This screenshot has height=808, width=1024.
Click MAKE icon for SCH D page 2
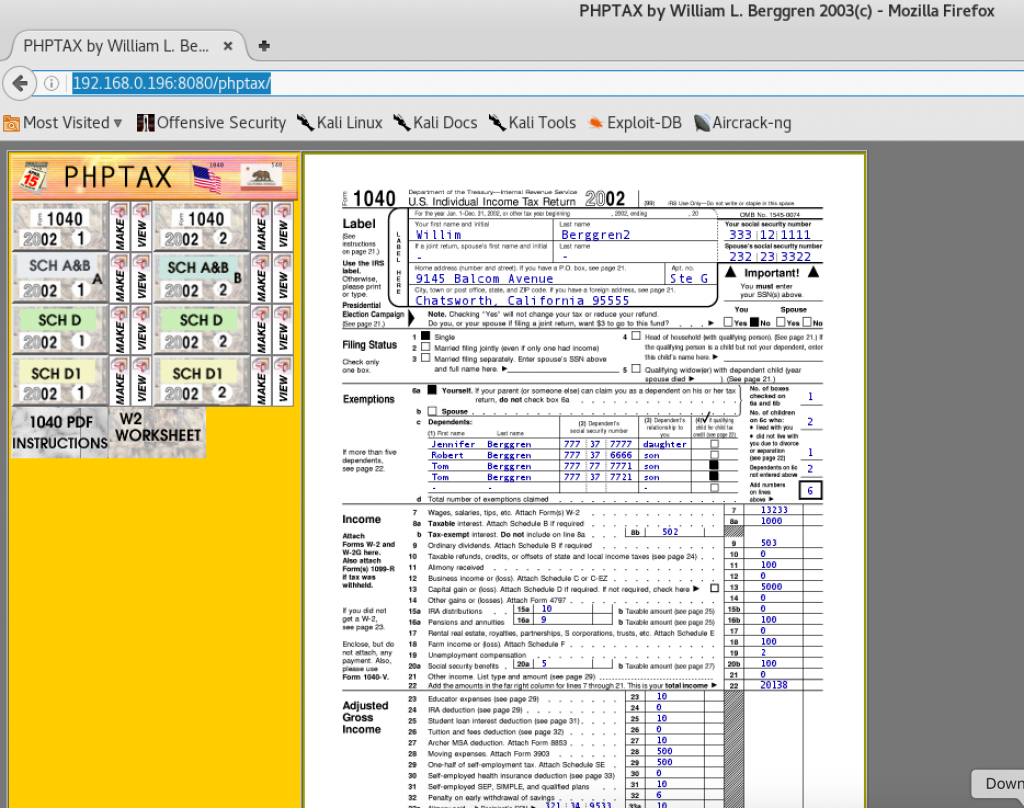point(261,330)
